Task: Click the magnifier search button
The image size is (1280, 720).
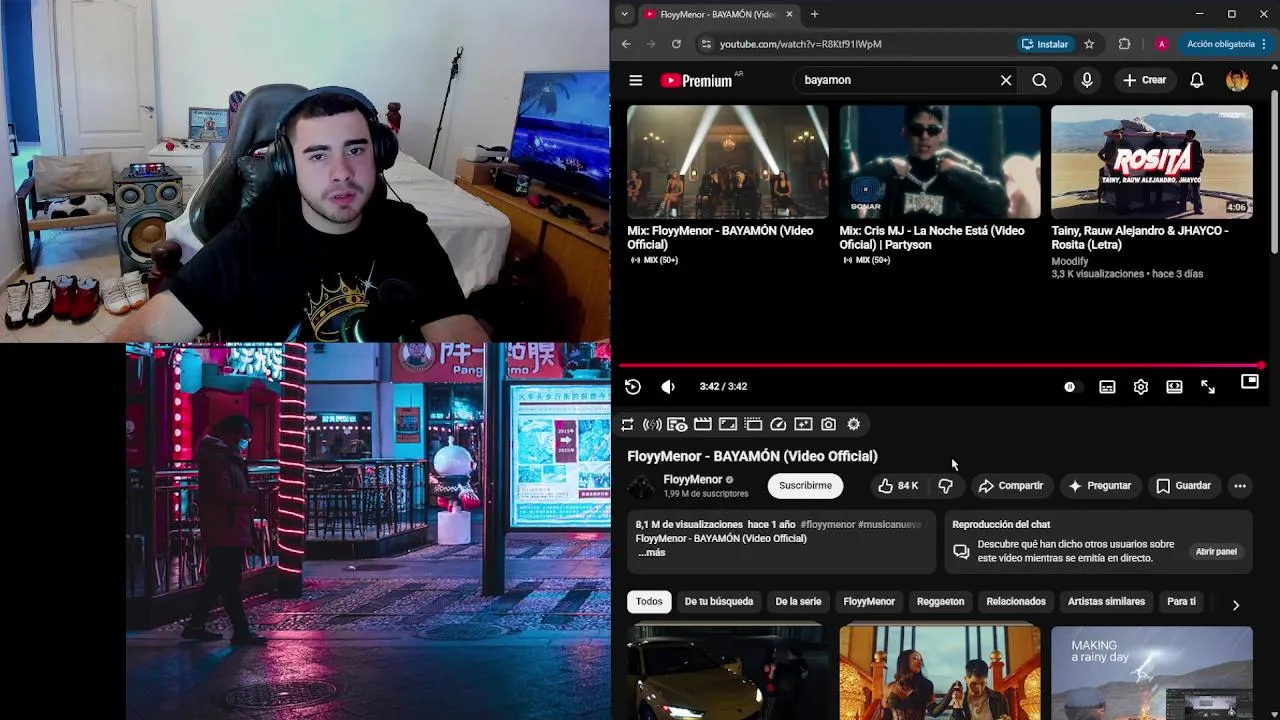Action: click(1040, 80)
